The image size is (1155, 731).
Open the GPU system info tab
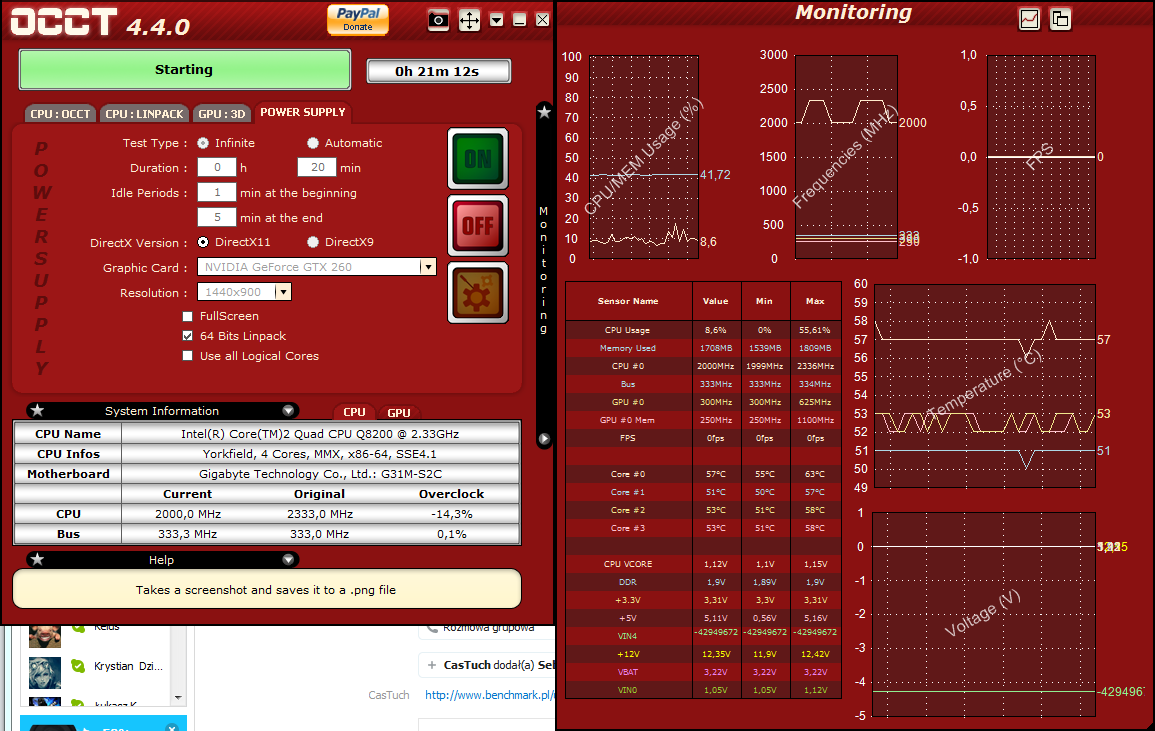pos(399,413)
